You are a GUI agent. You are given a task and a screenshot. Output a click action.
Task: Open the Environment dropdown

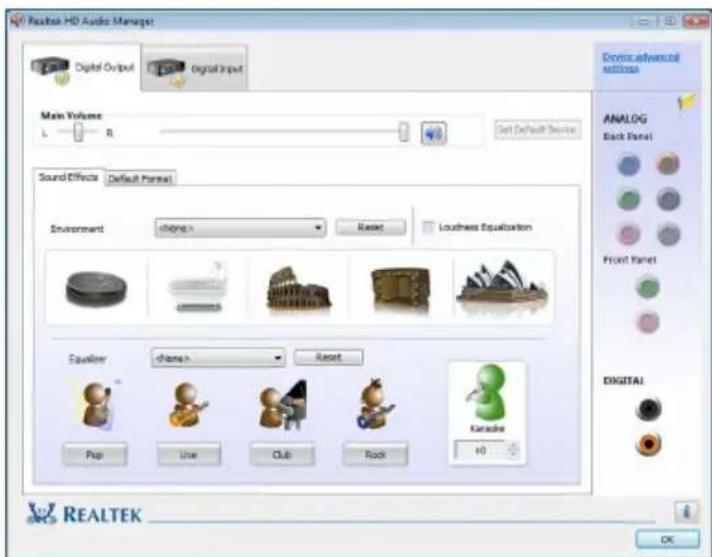[x=240, y=228]
